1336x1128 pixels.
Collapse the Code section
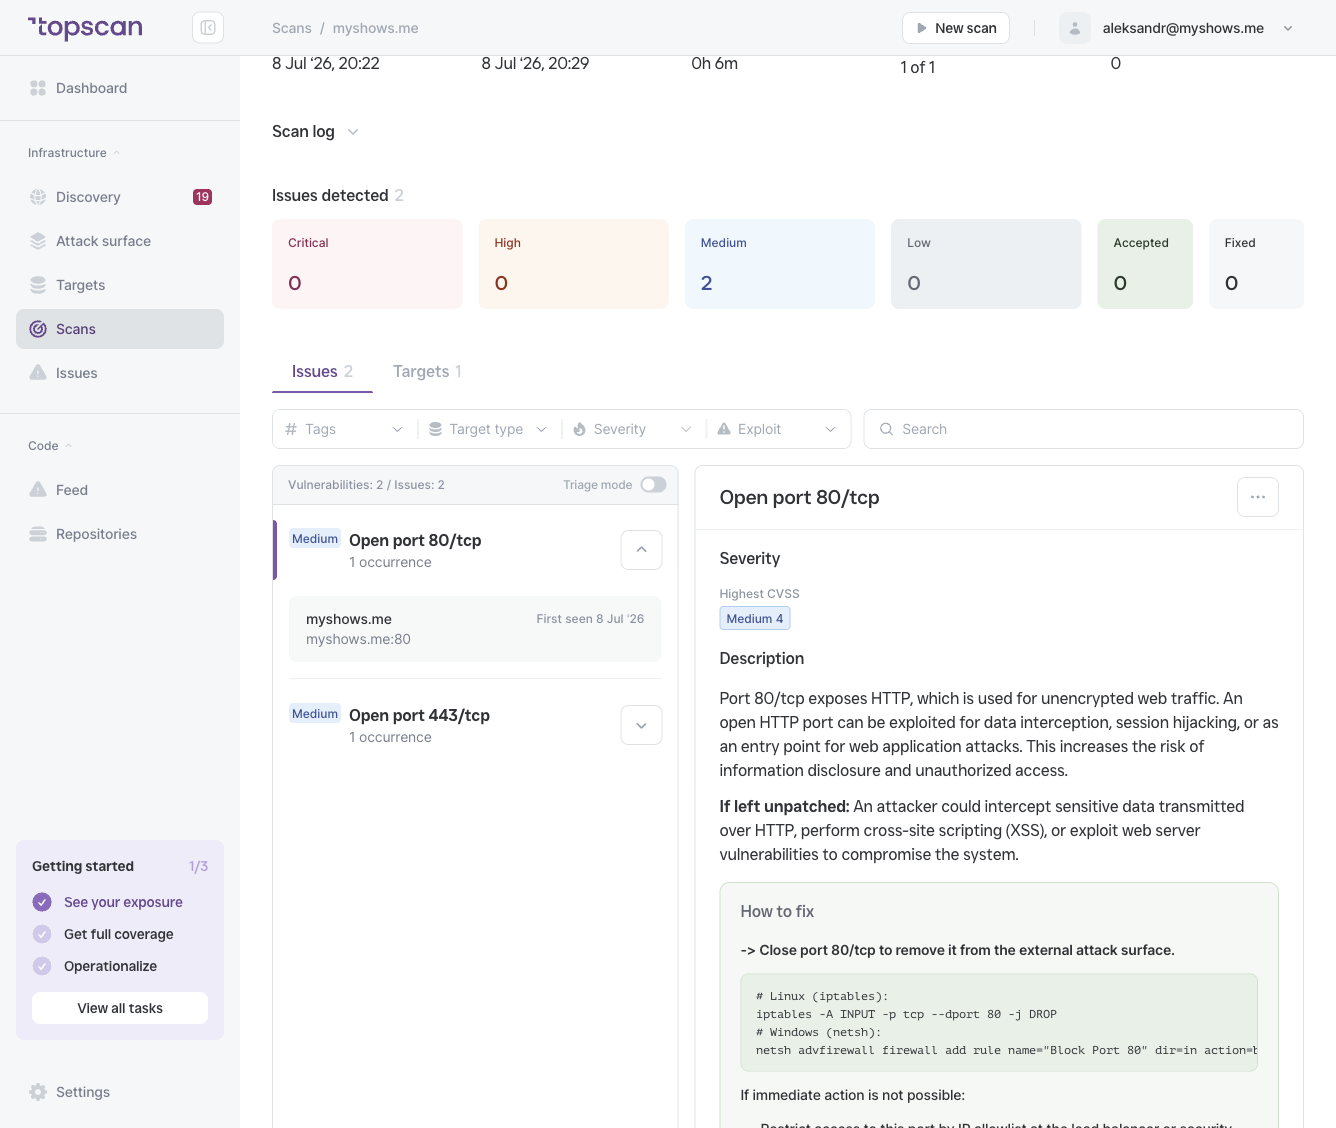point(50,446)
